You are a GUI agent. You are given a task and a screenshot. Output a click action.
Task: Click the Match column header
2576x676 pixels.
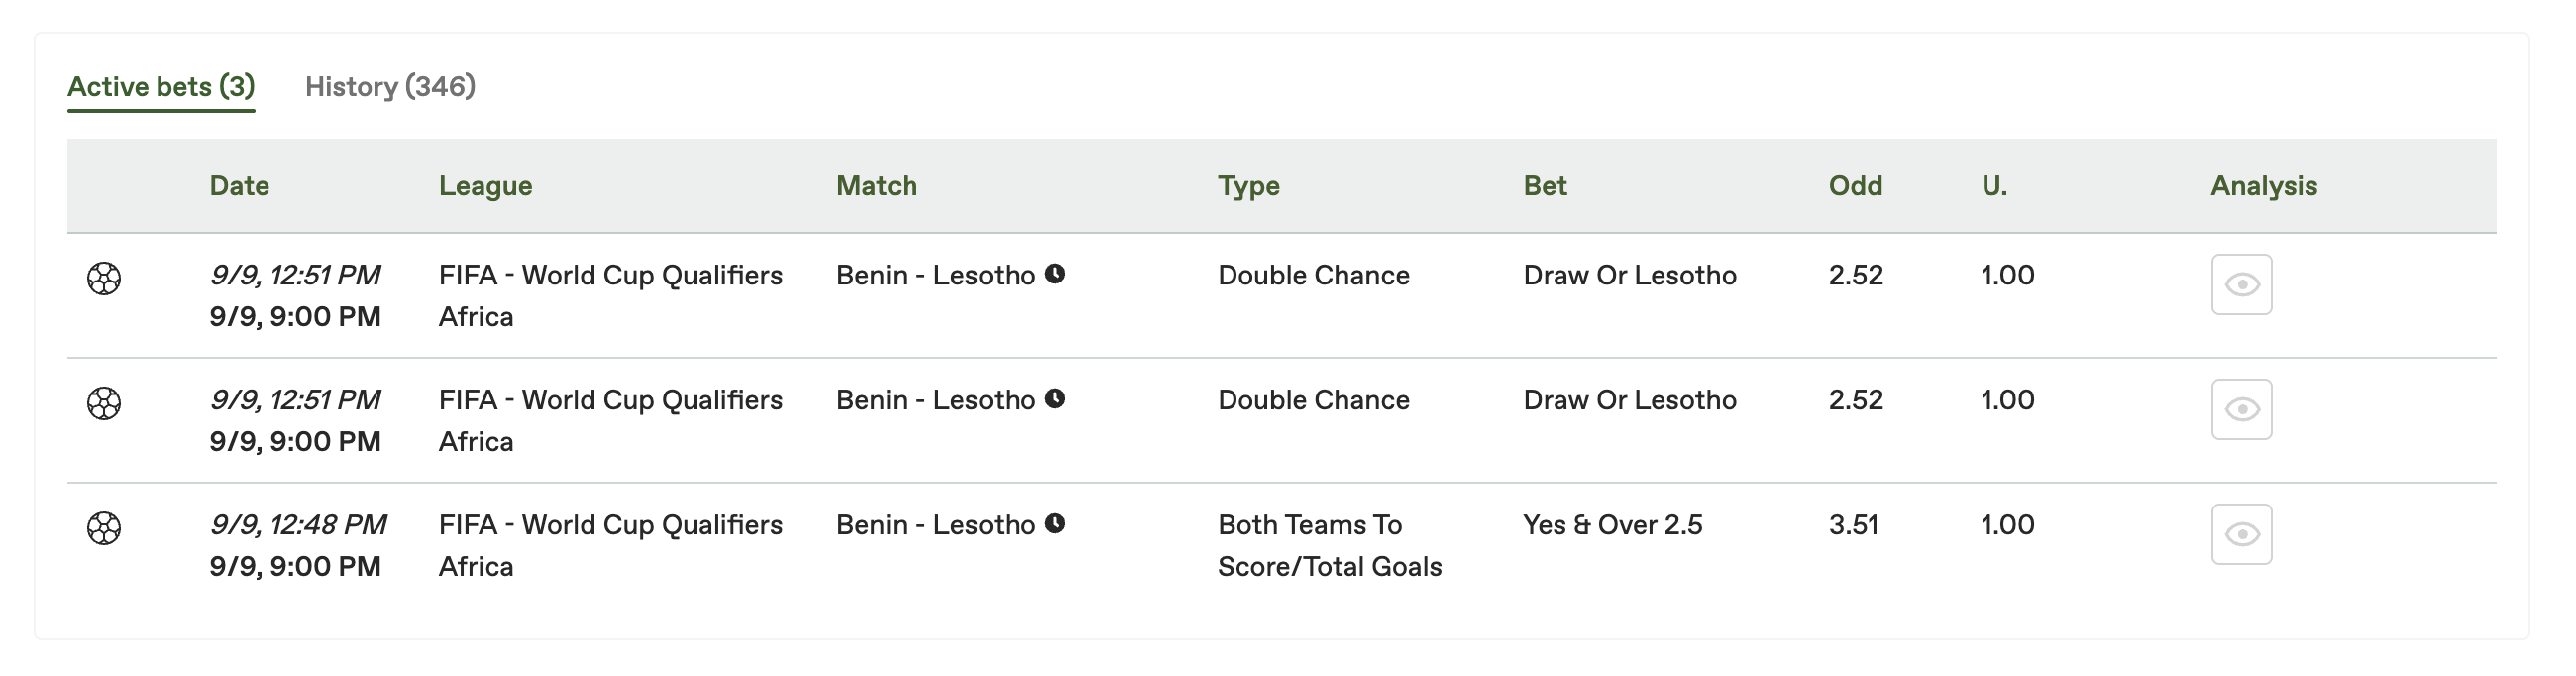point(876,186)
